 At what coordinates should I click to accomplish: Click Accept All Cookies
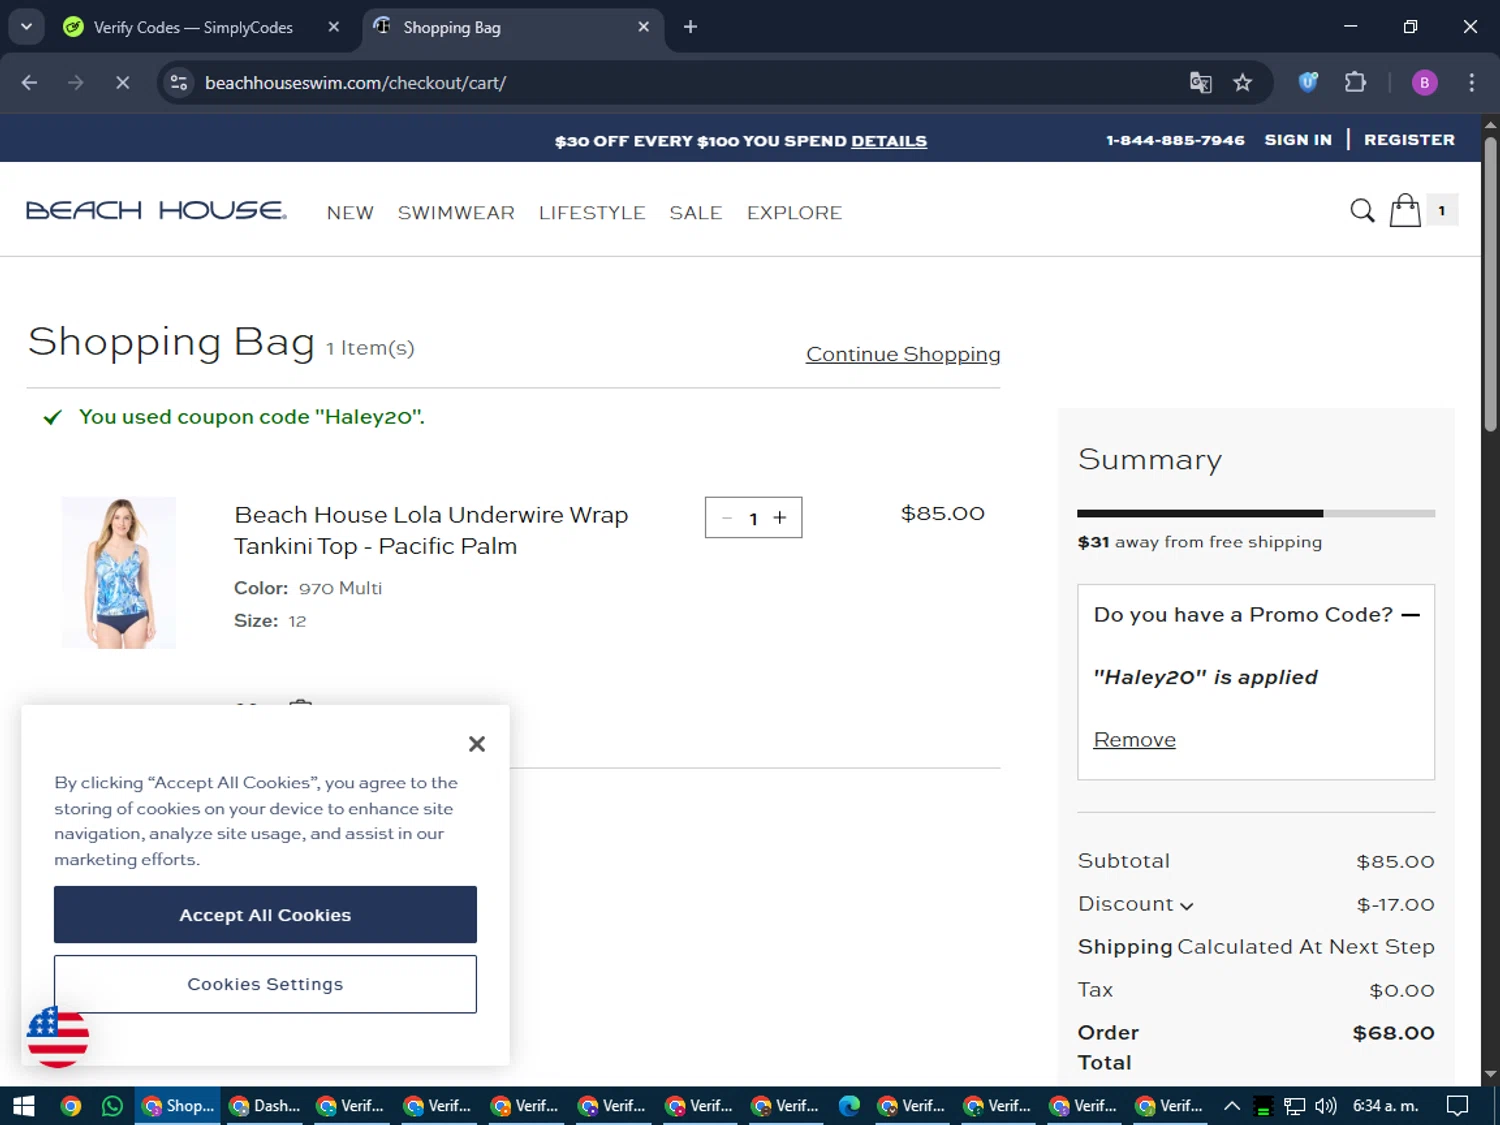[x=265, y=915]
